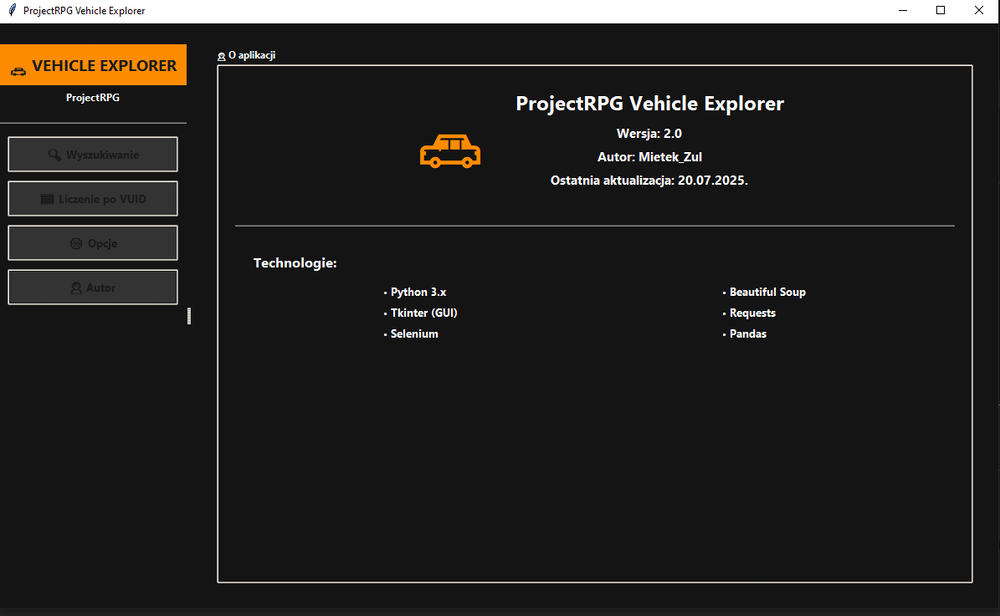Click the Autor: Mietek_Zul line
Image resolution: width=1000 pixels, height=616 pixels.
(x=649, y=157)
